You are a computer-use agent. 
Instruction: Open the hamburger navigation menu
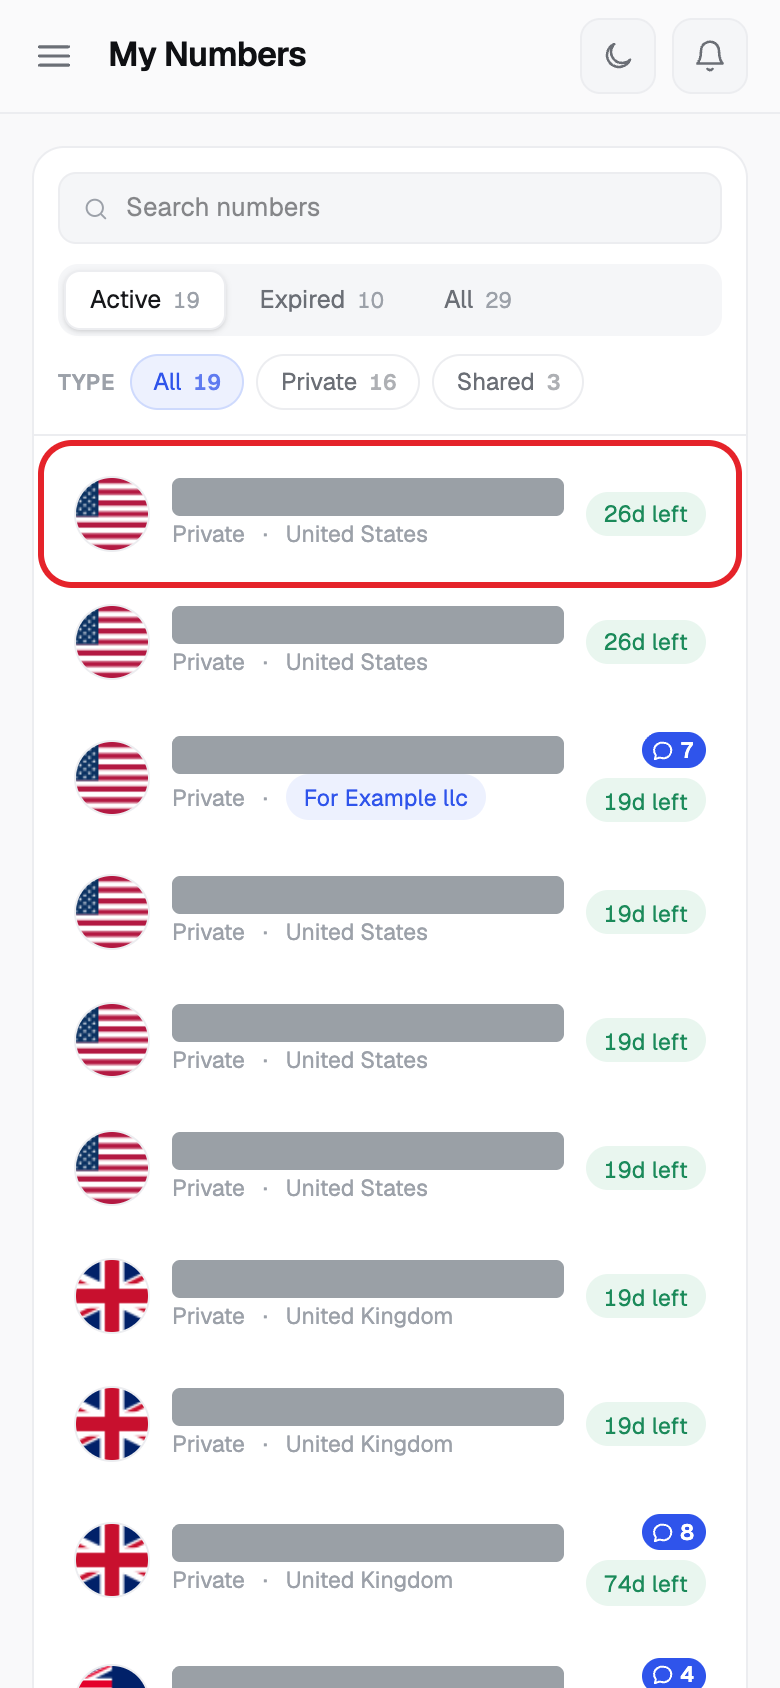coord(54,56)
